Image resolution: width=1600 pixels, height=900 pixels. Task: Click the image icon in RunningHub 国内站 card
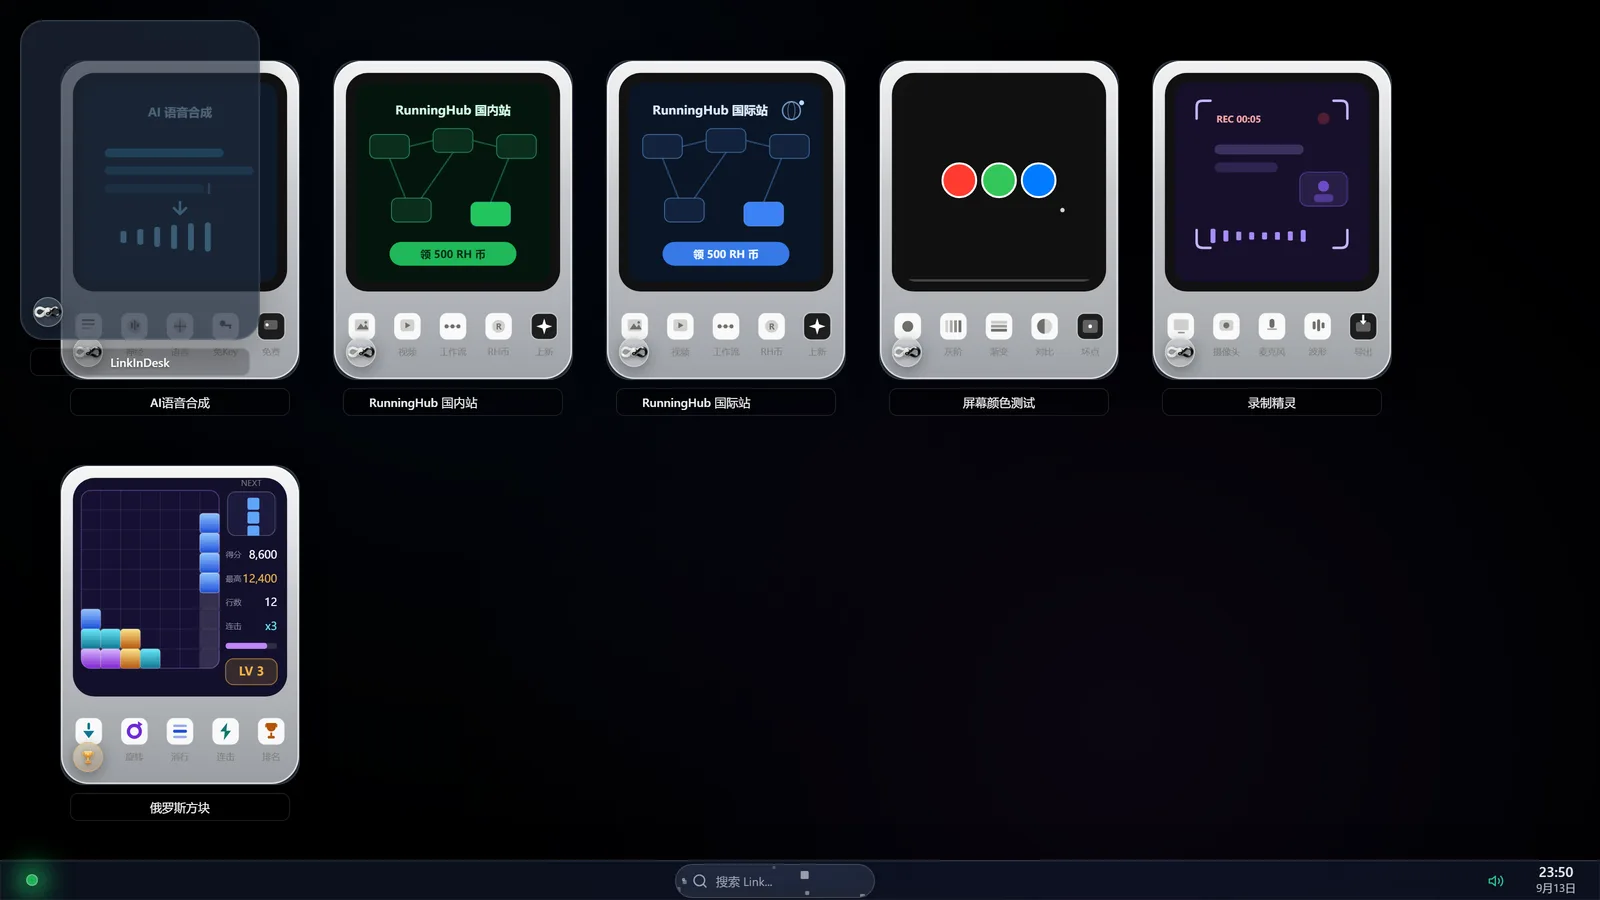(362, 326)
